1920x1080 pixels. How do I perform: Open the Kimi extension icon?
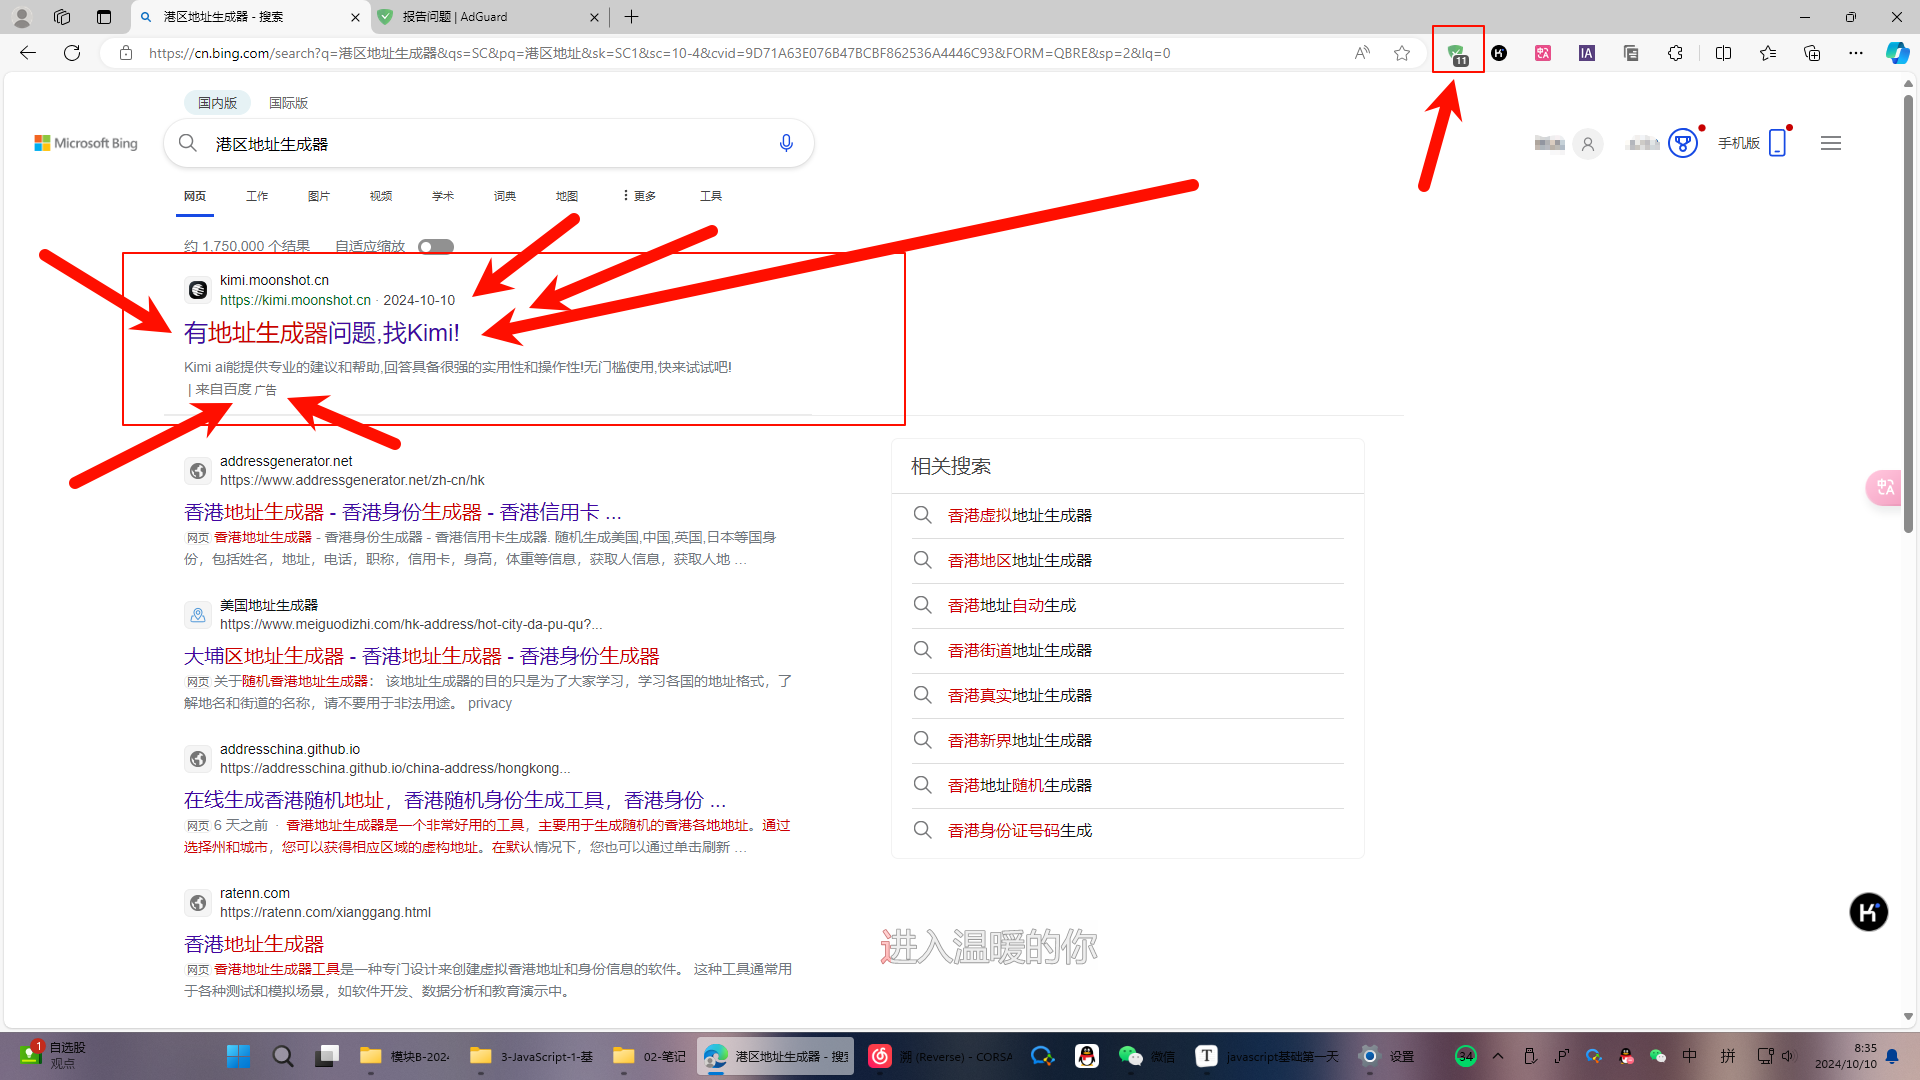coord(1499,53)
